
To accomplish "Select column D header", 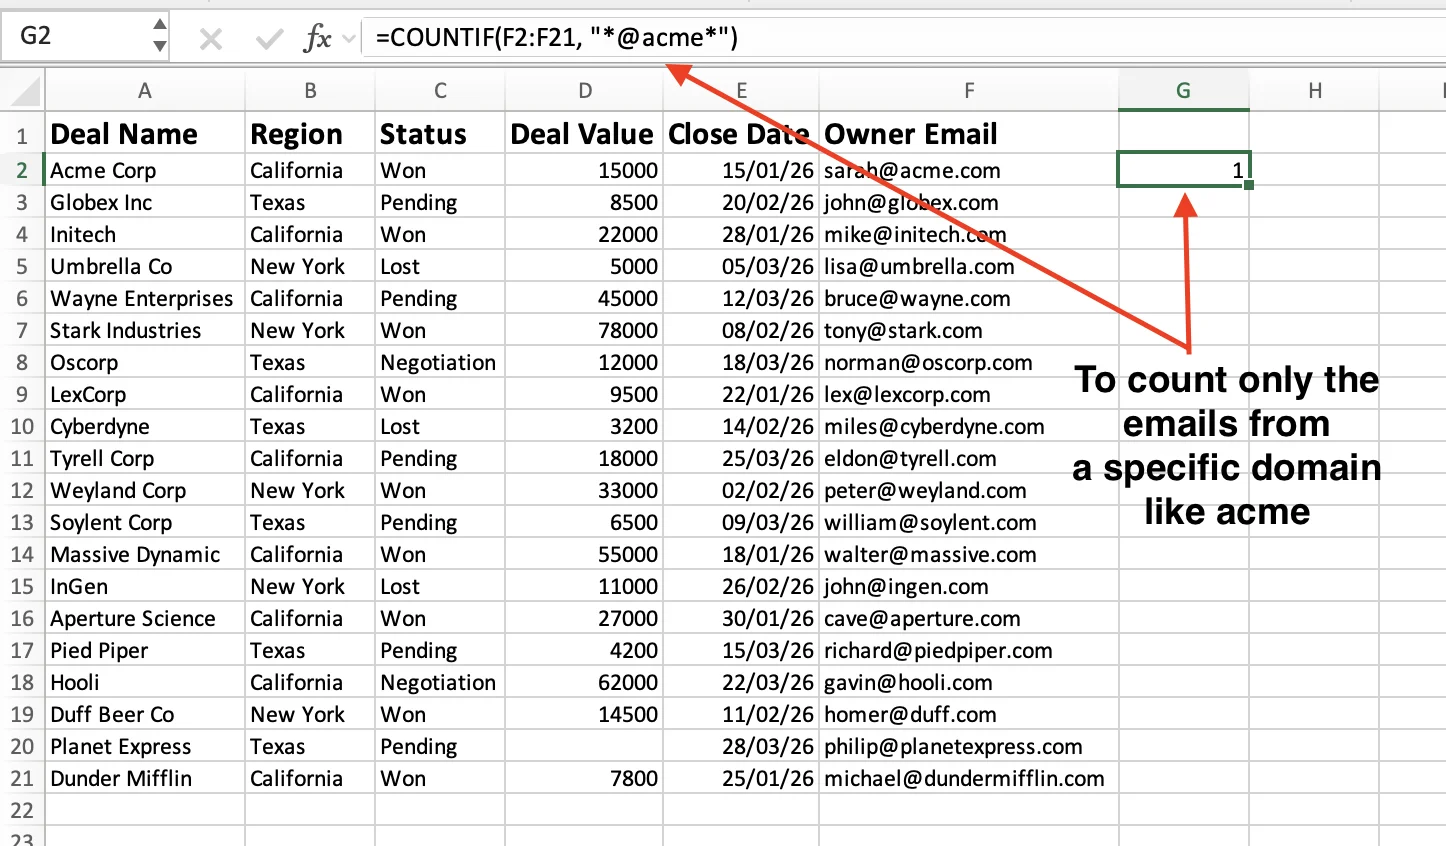I will pos(584,91).
